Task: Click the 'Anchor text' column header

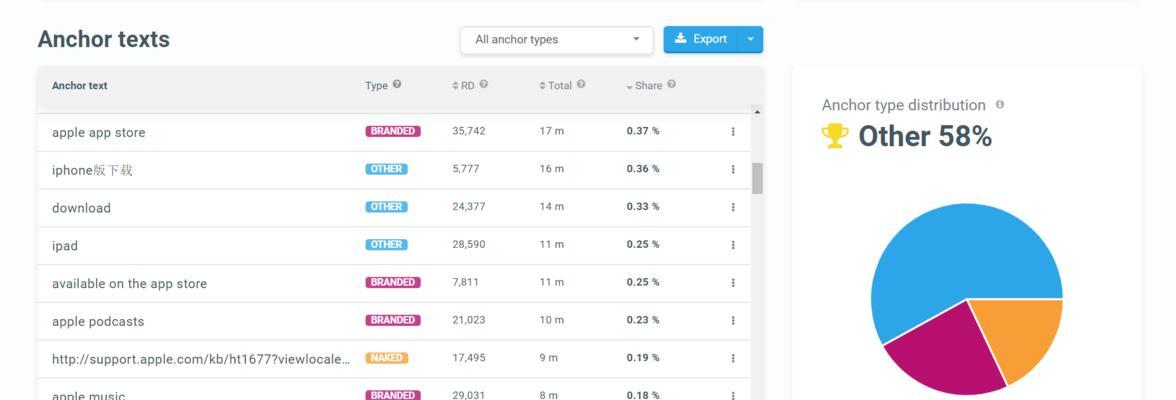Action: pyautogui.click(x=80, y=86)
